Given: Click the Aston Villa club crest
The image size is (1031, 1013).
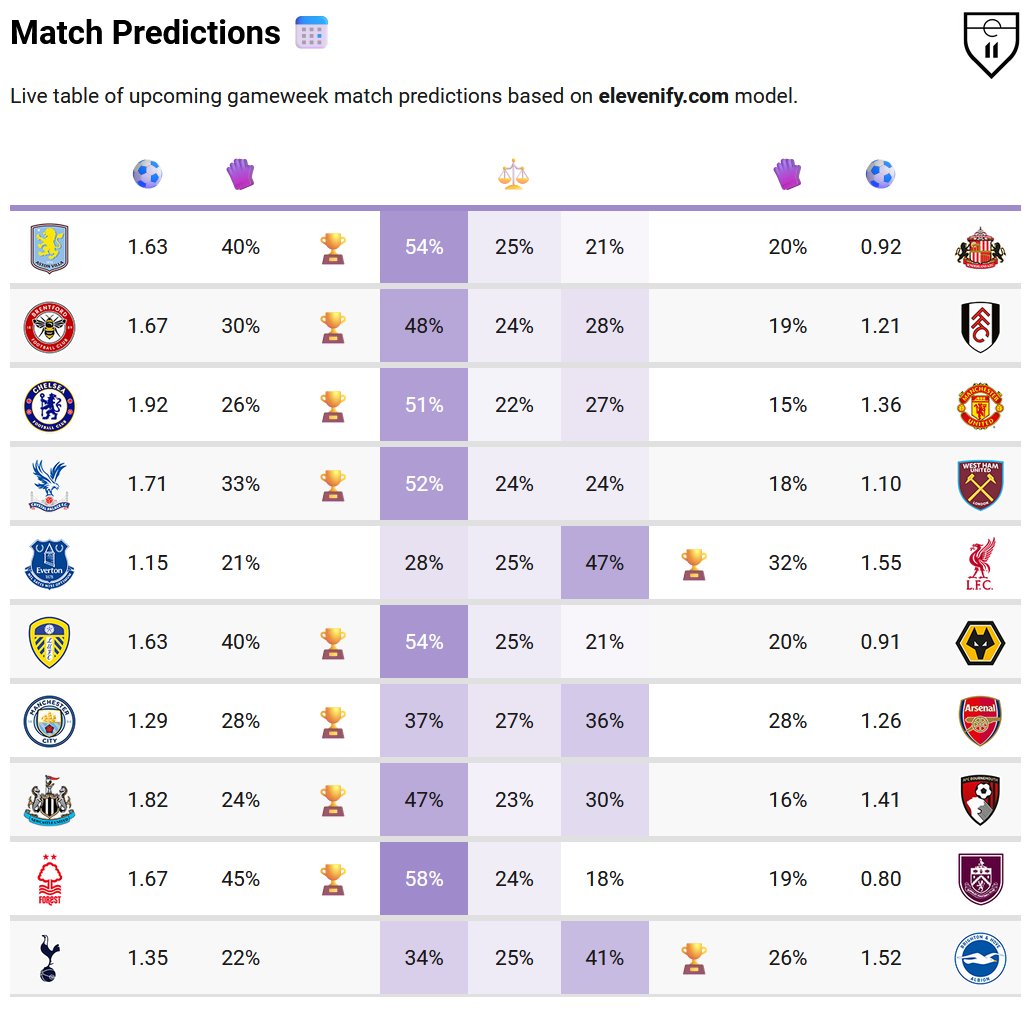Looking at the screenshot, I should [x=49, y=248].
